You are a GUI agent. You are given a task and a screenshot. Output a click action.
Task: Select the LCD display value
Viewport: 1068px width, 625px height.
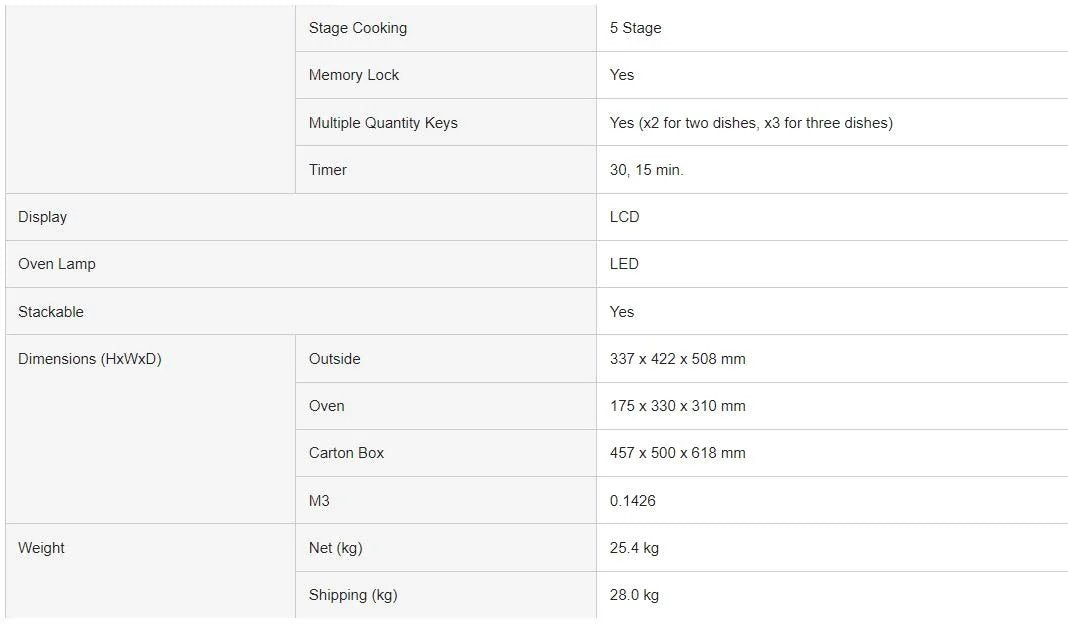click(625, 217)
